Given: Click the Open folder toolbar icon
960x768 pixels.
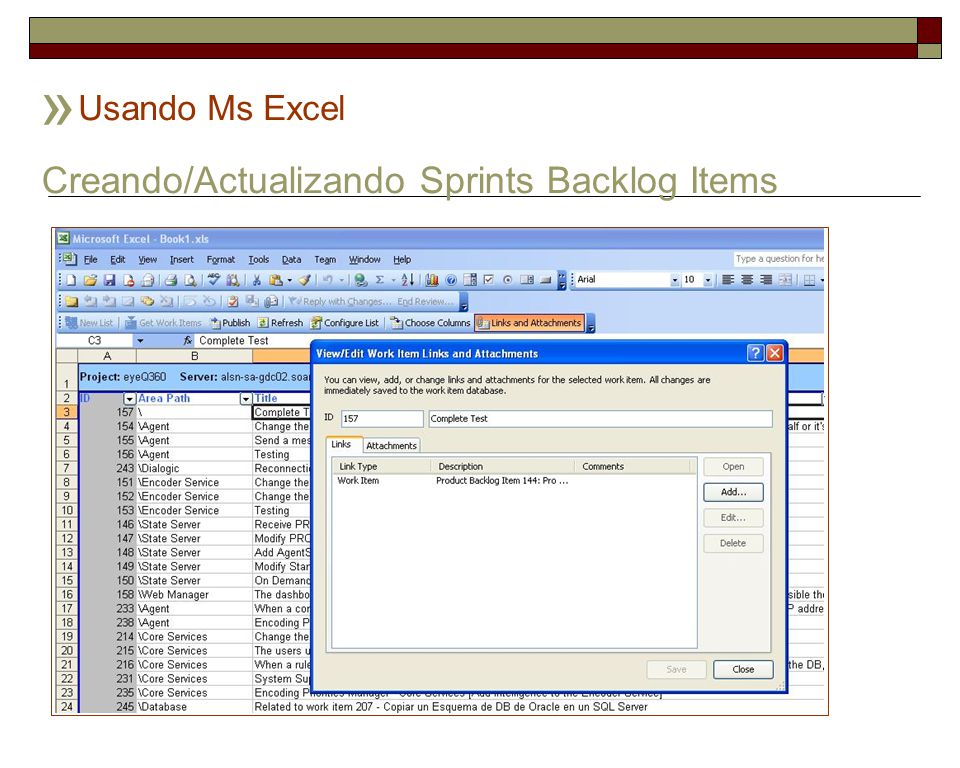Looking at the screenshot, I should point(91,280).
